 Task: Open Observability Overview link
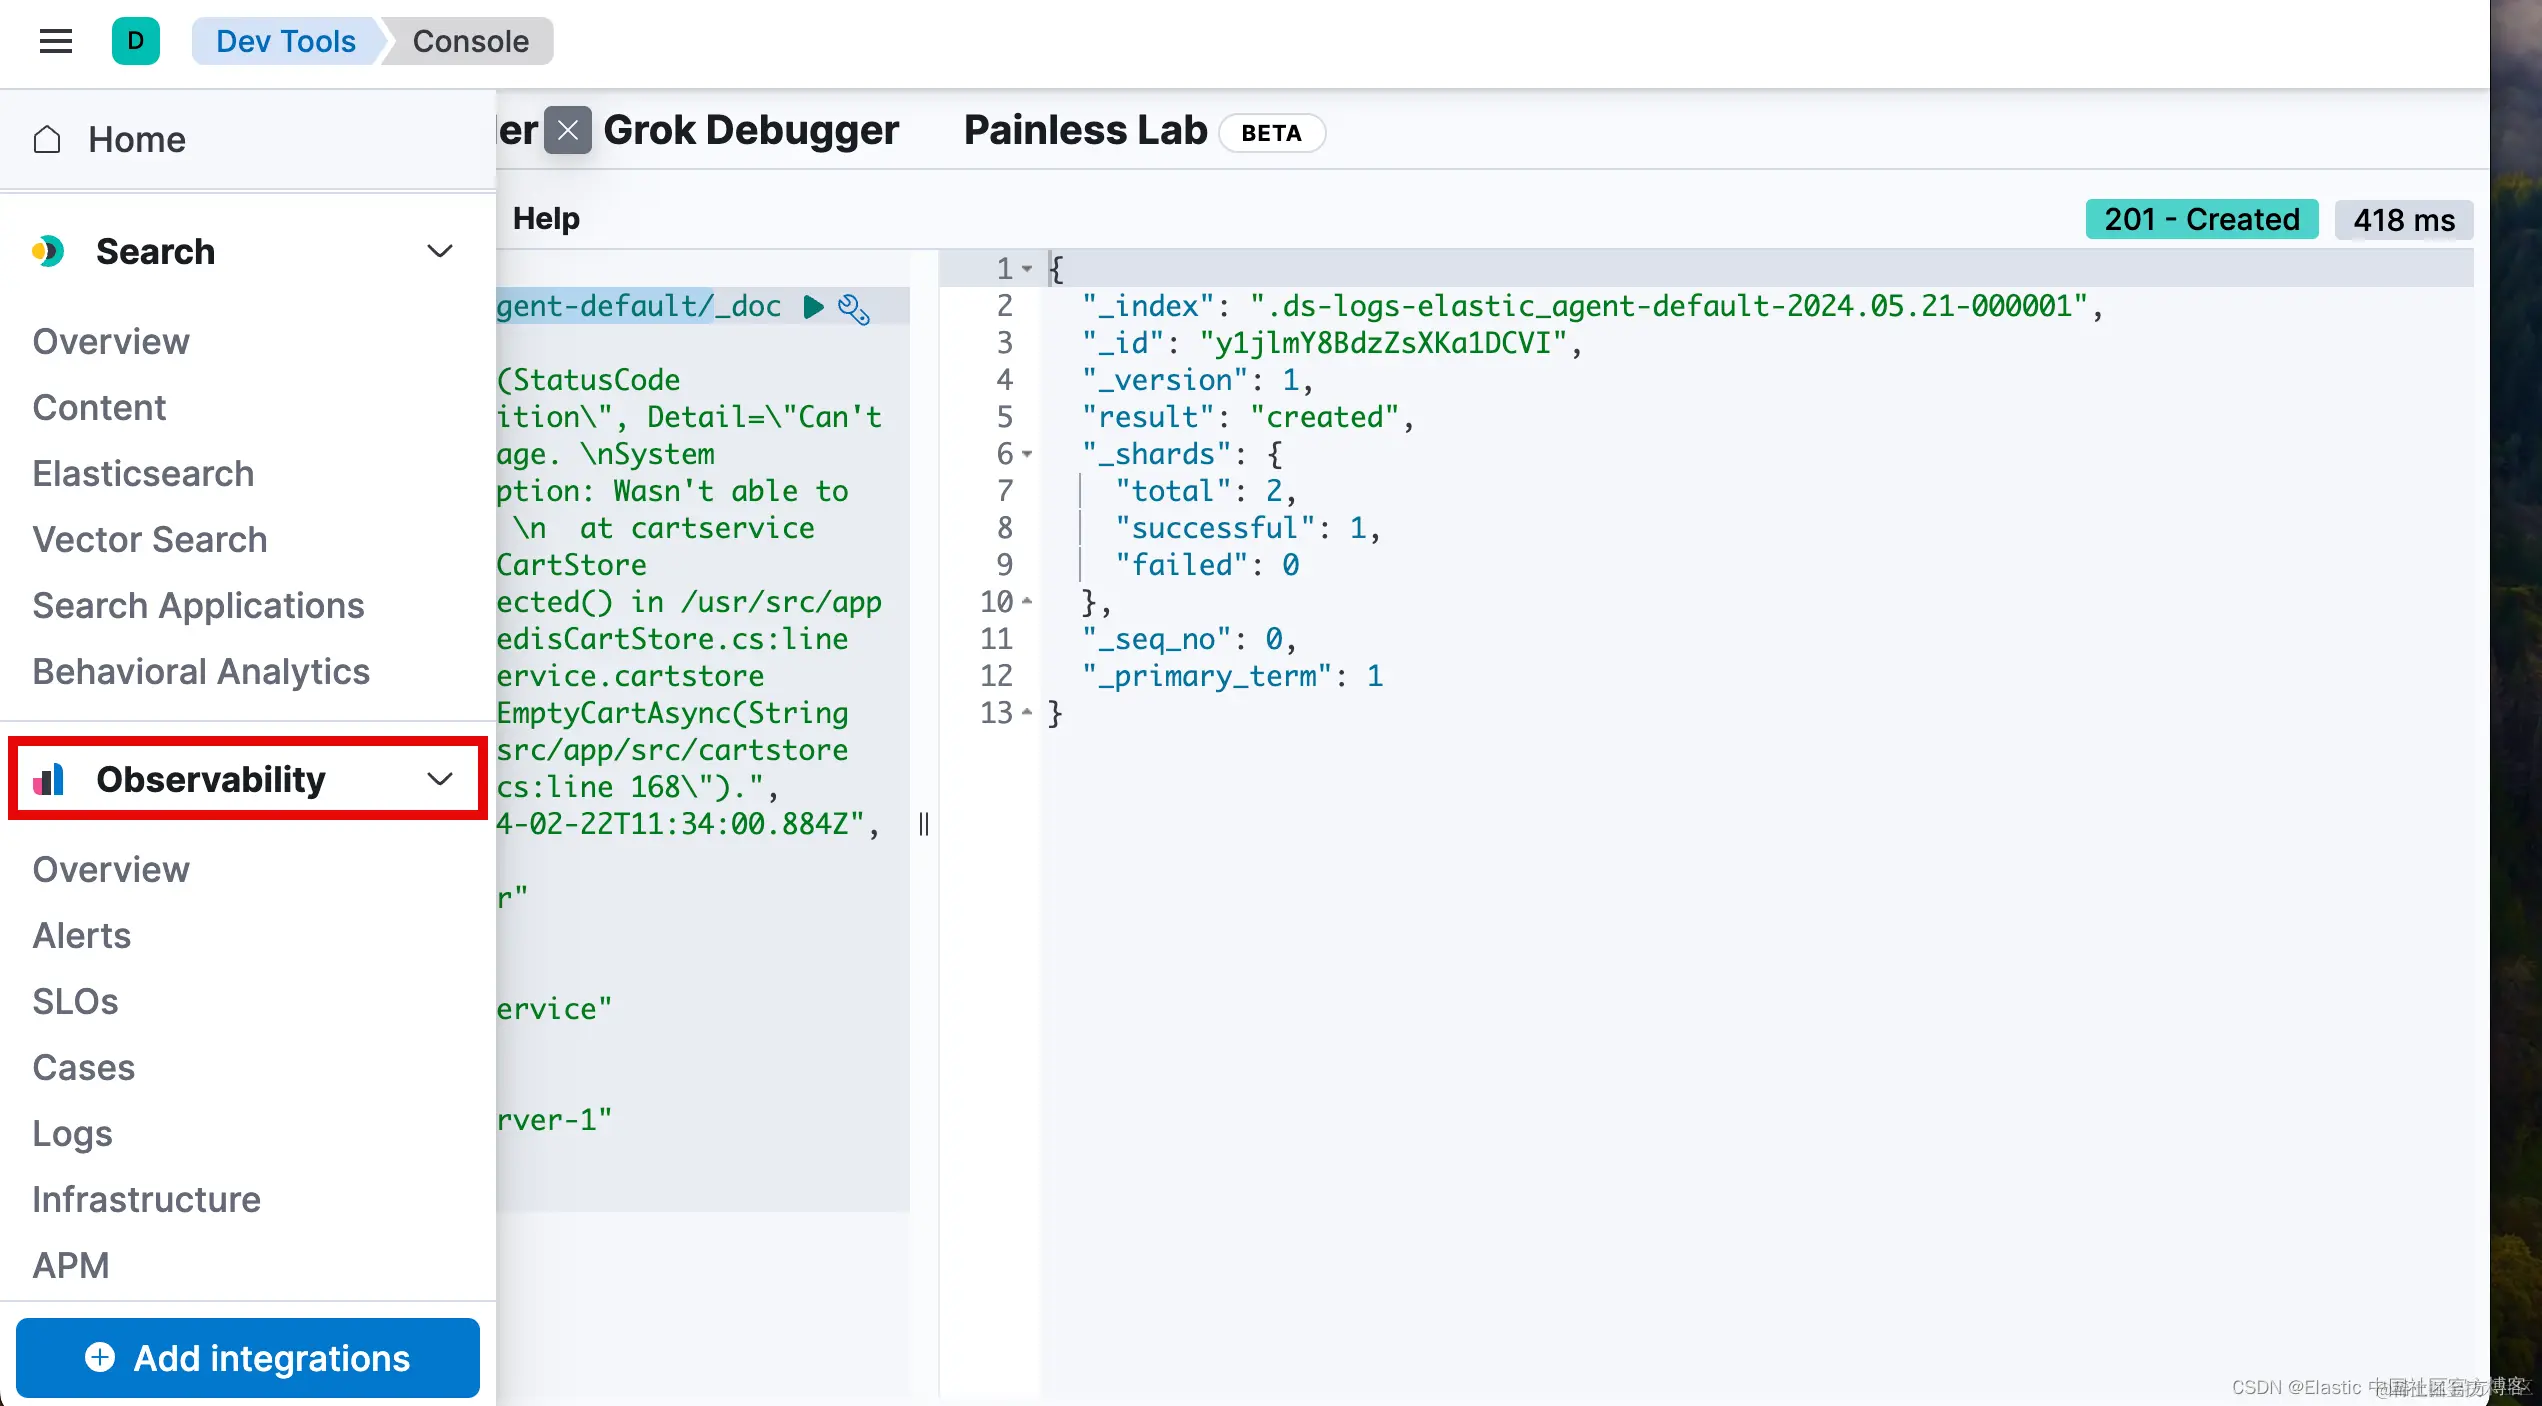tap(111, 869)
